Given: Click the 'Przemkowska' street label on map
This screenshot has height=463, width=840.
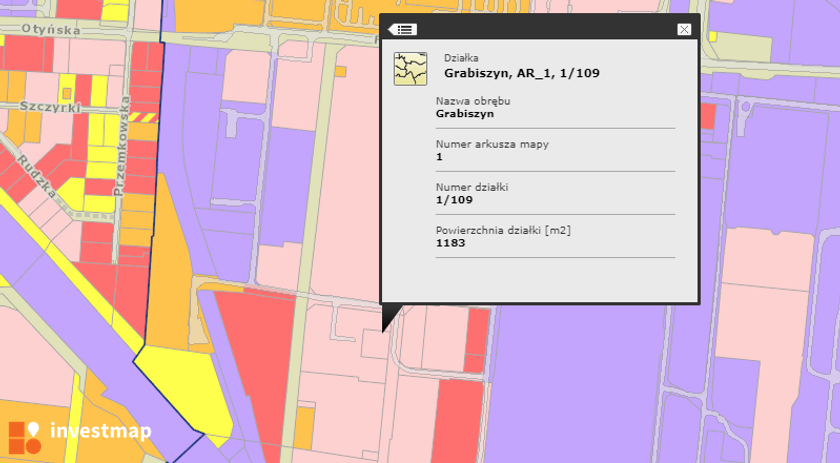Looking at the screenshot, I should point(122,145).
